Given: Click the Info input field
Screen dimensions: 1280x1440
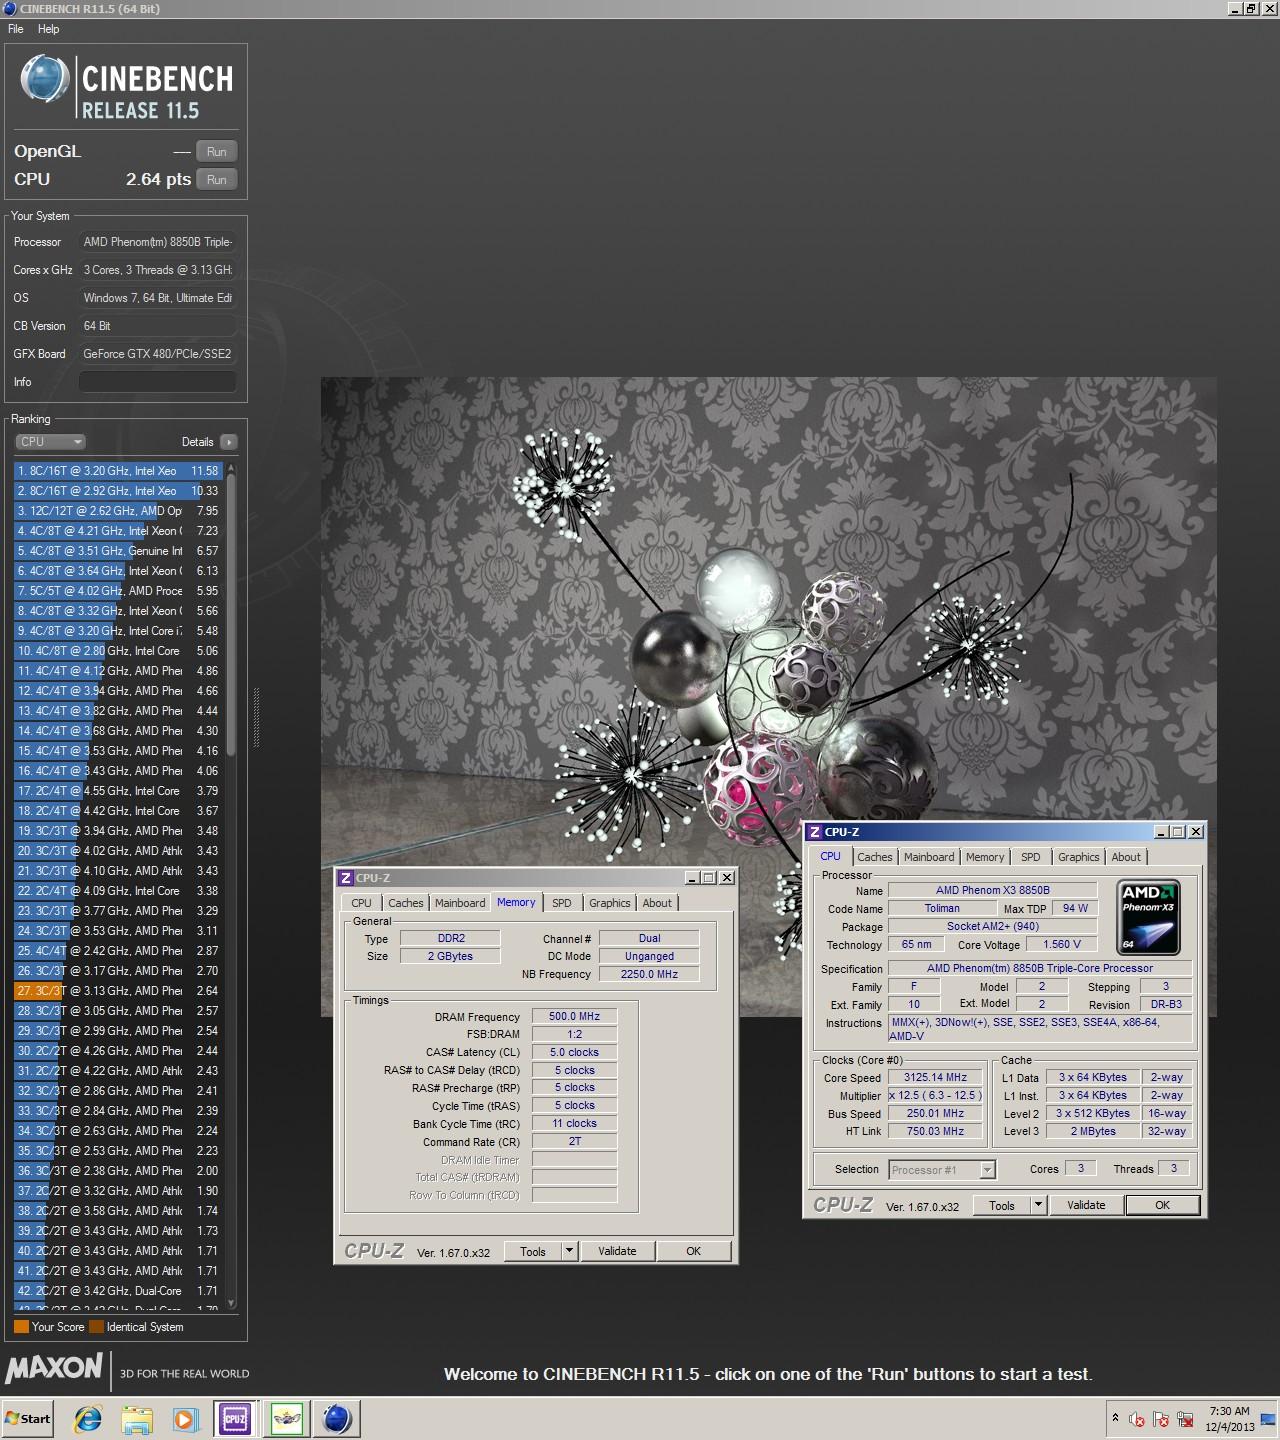Looking at the screenshot, I should coord(158,382).
